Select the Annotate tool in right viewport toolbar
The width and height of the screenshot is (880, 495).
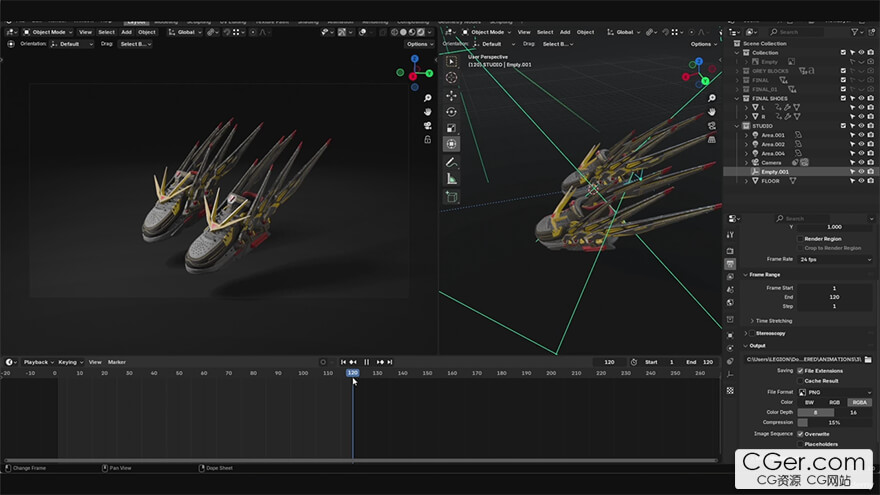pos(451,163)
